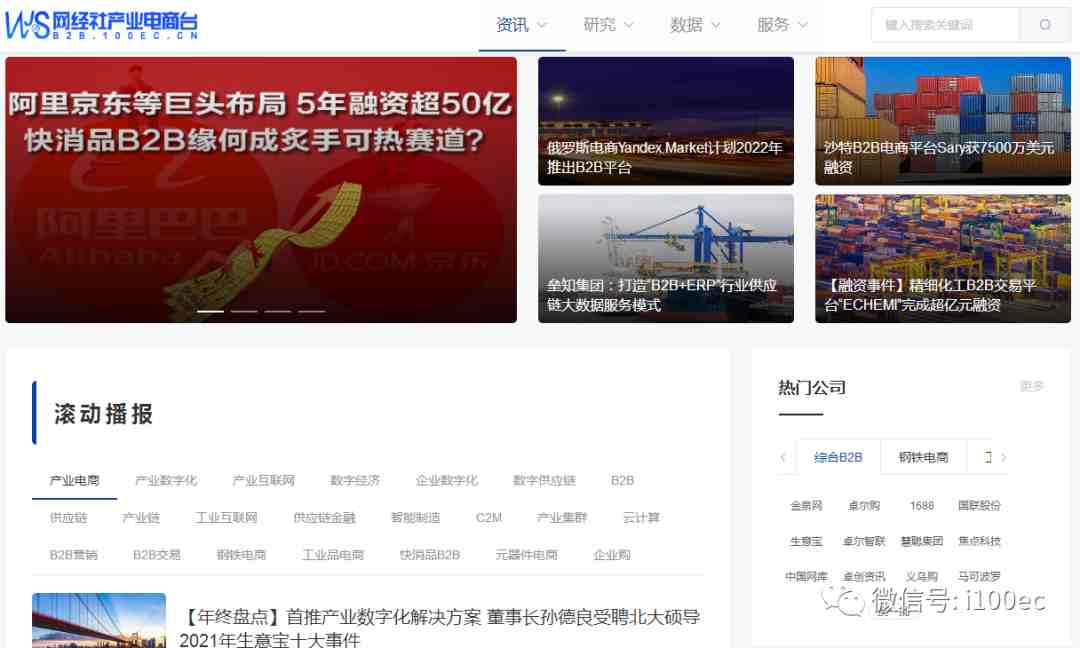Click the 中国网库 company link
The height and width of the screenshot is (648, 1080).
tap(807, 576)
